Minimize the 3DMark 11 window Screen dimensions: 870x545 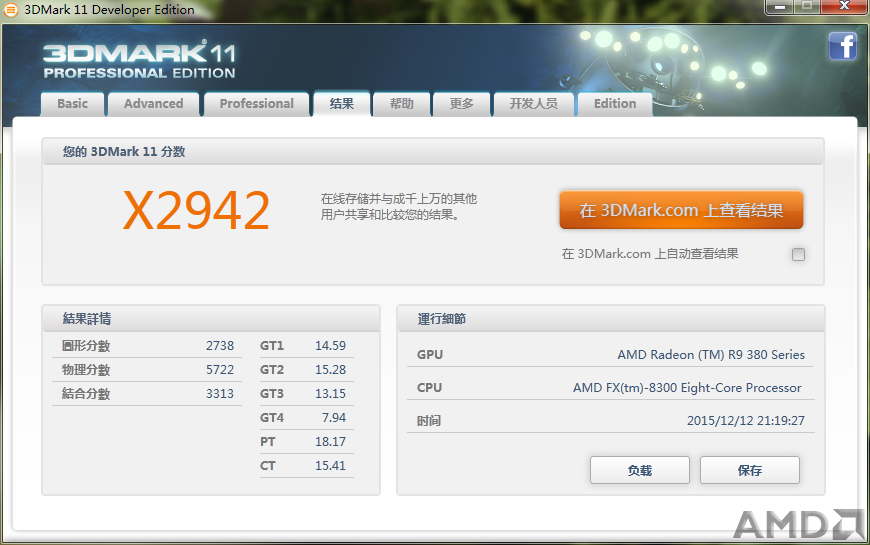click(780, 6)
